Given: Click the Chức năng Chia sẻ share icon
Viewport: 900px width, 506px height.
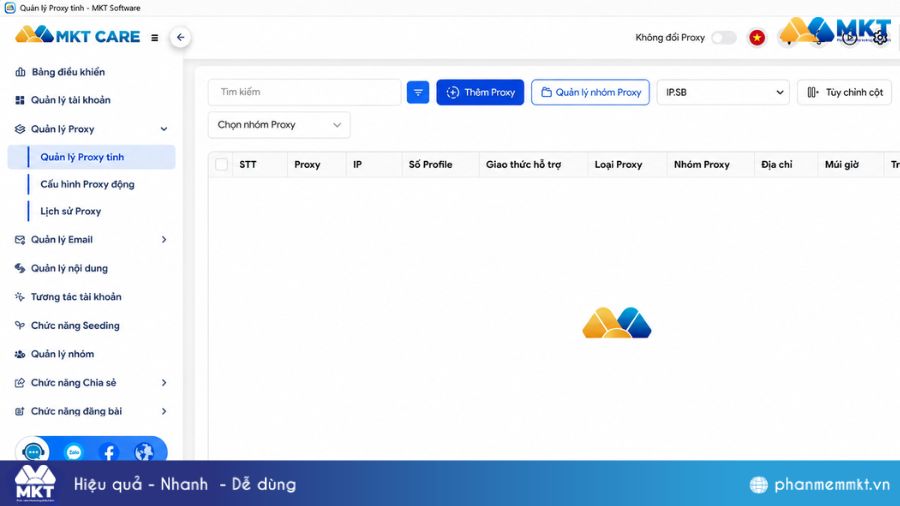Looking at the screenshot, I should tap(20, 383).
